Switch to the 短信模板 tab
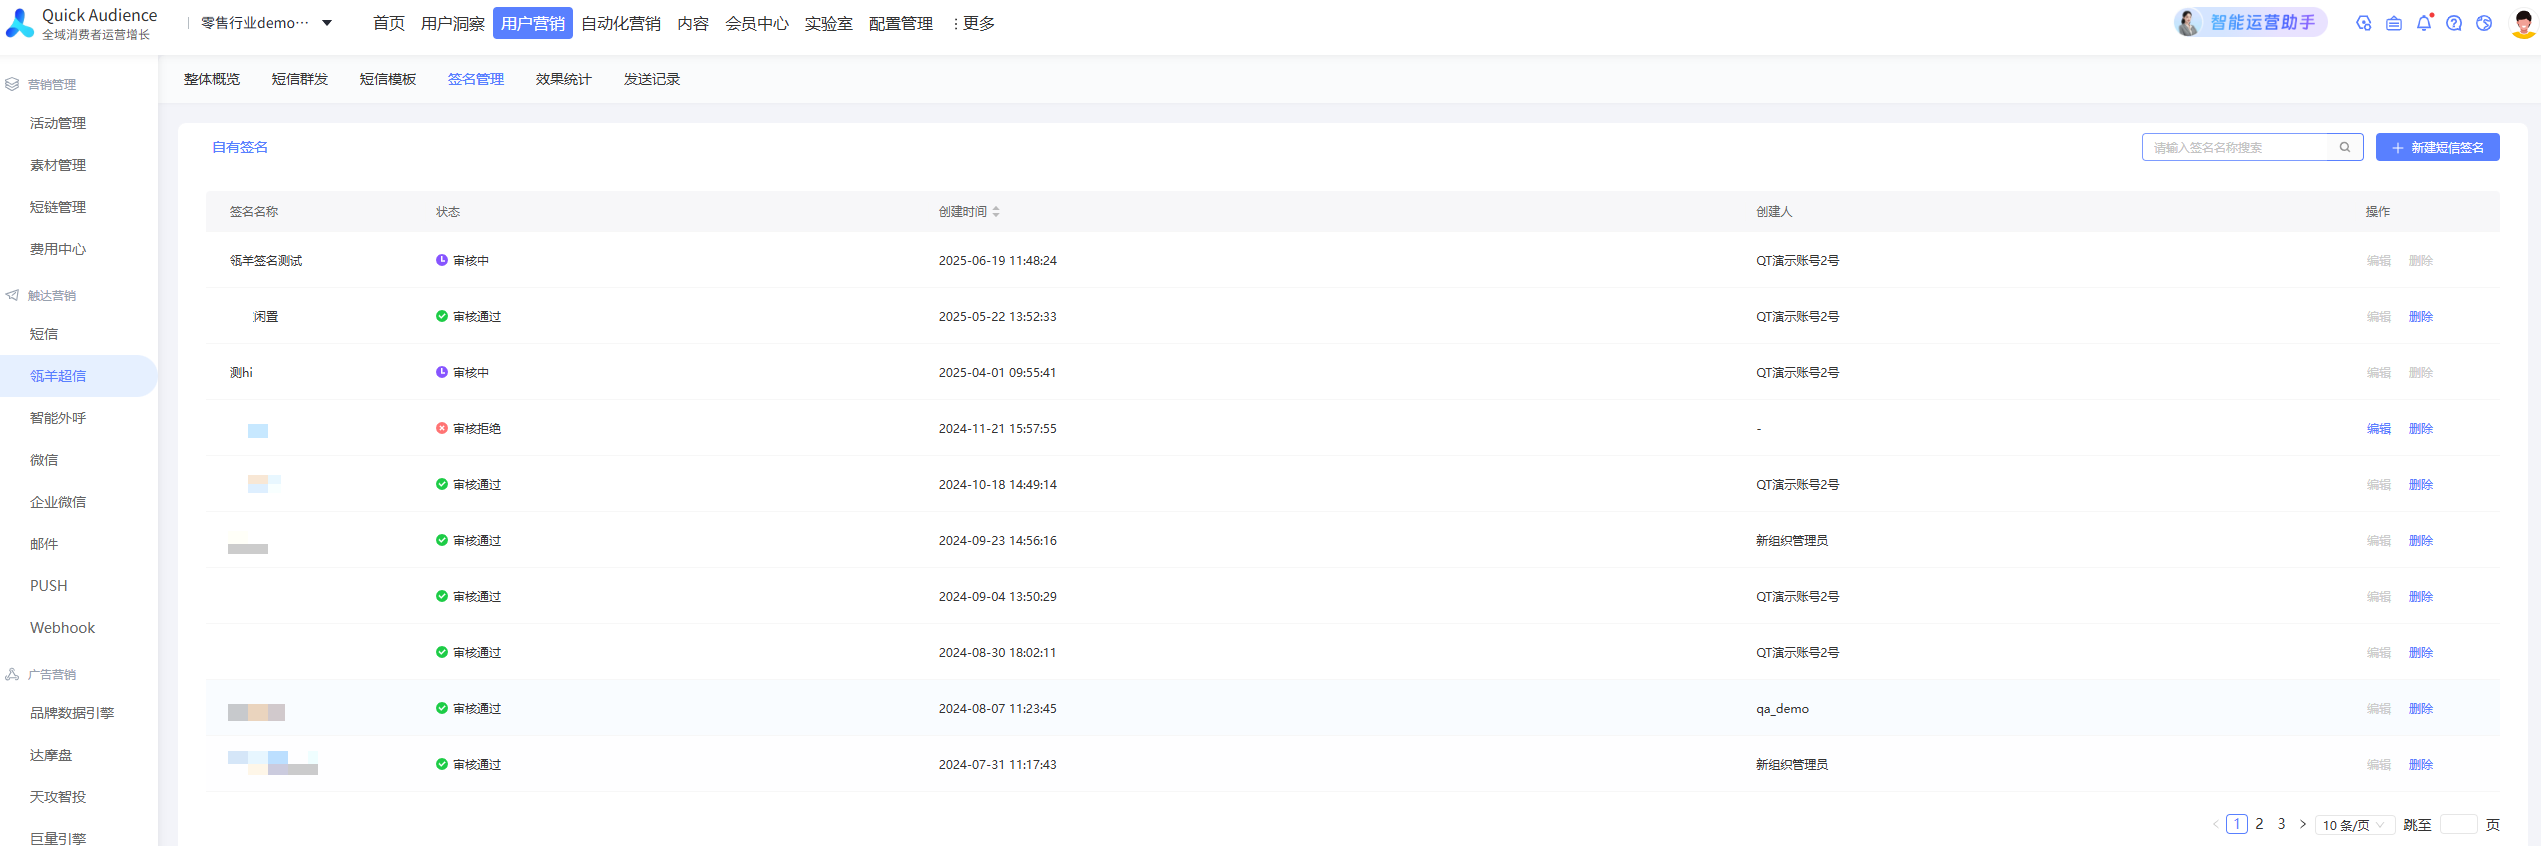 [x=388, y=79]
